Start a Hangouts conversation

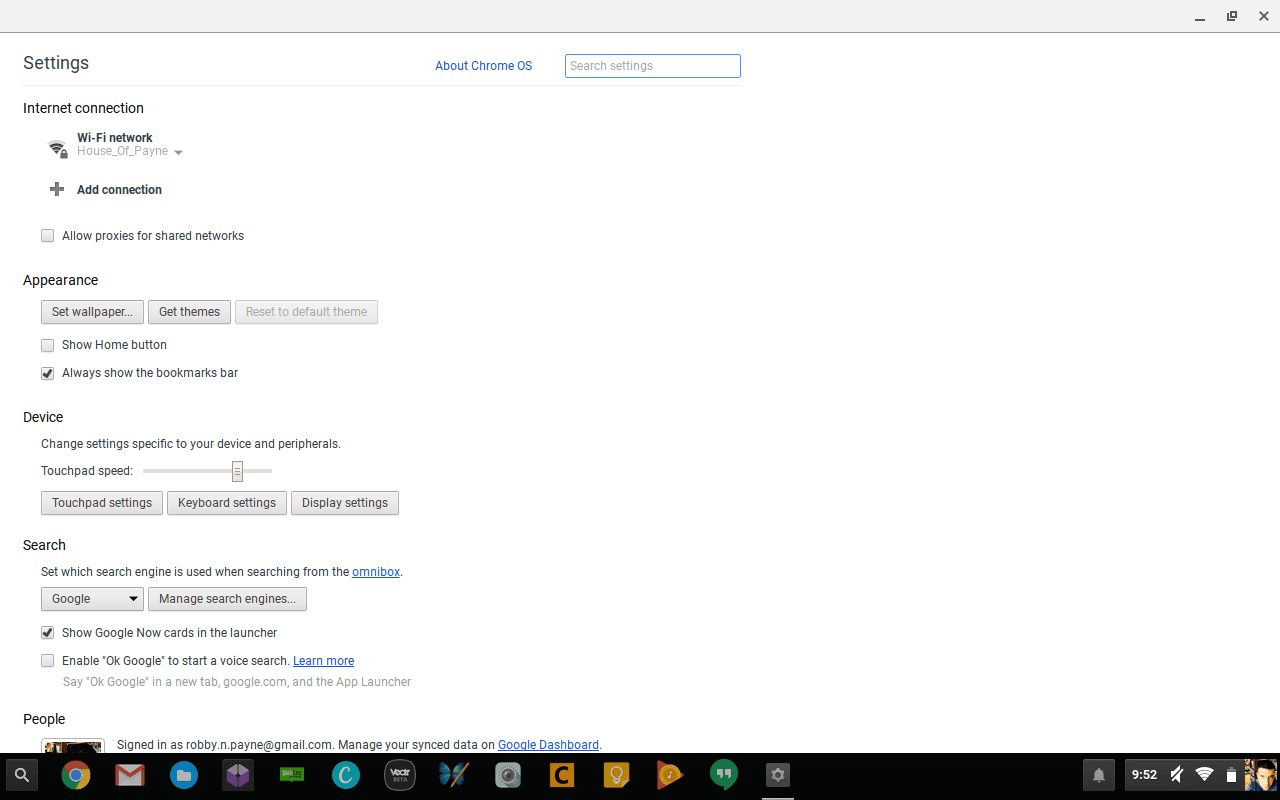723,775
